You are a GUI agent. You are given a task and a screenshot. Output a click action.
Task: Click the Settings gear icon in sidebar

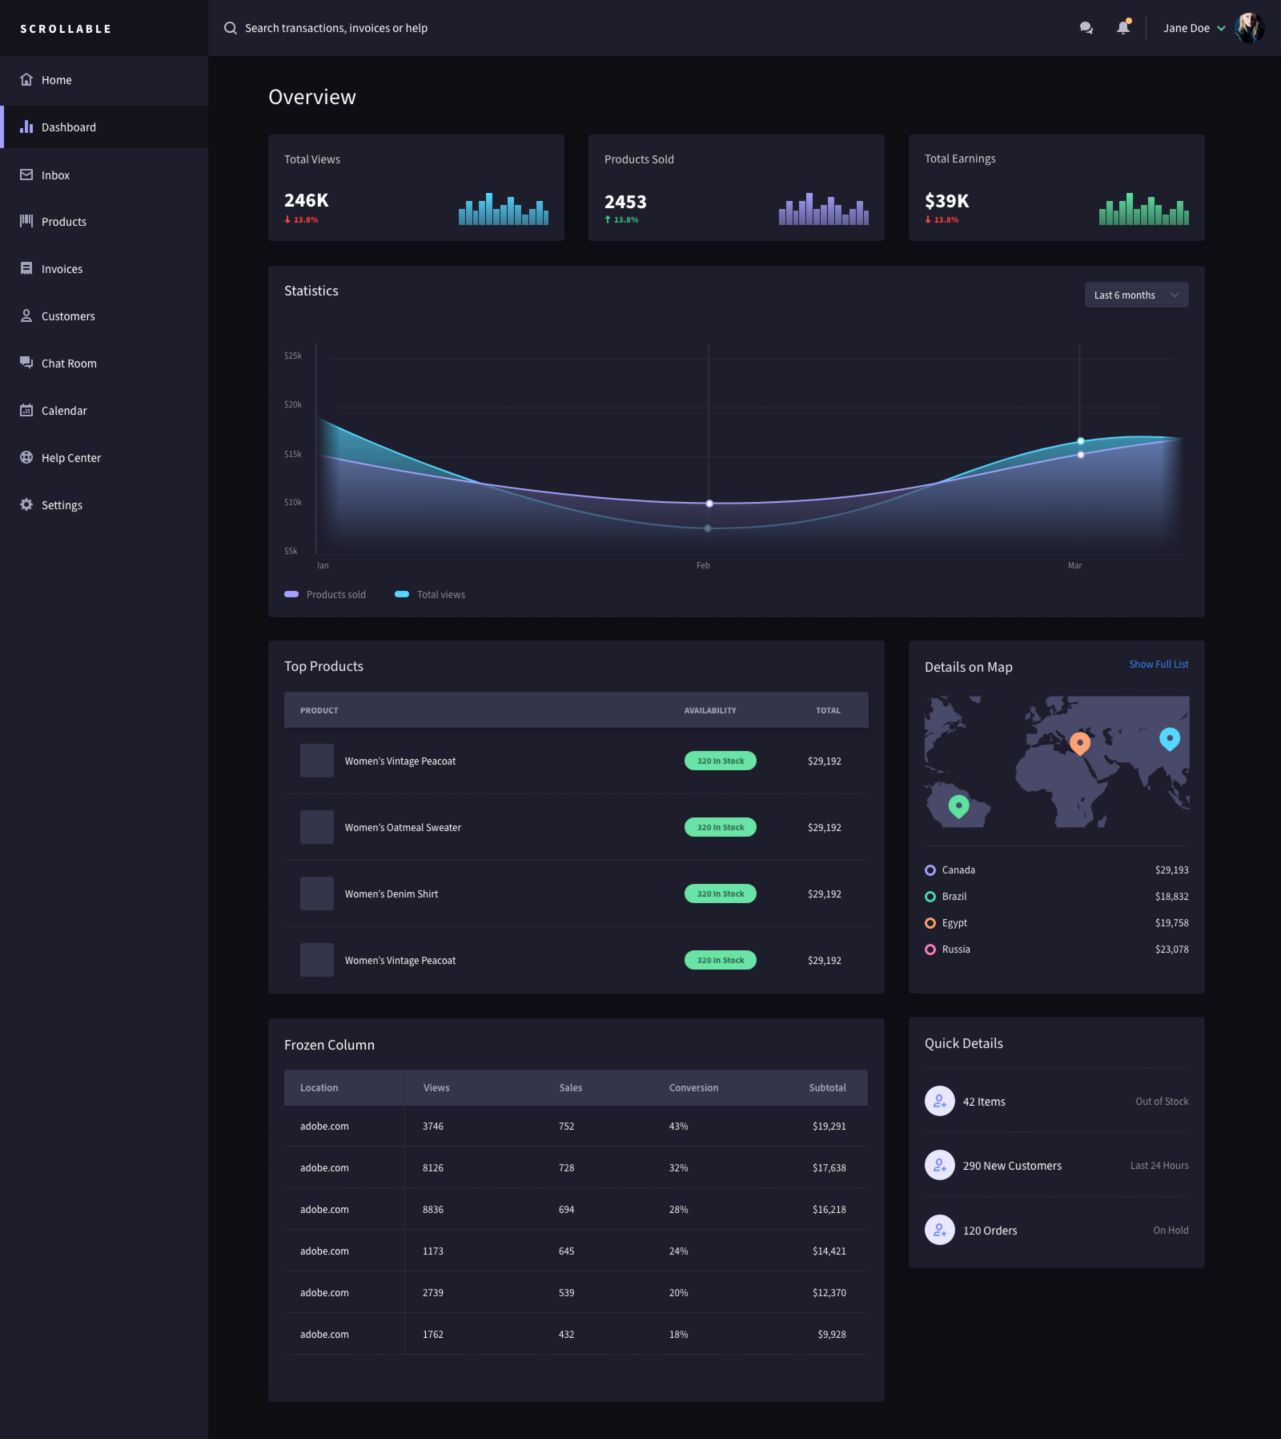coord(26,505)
